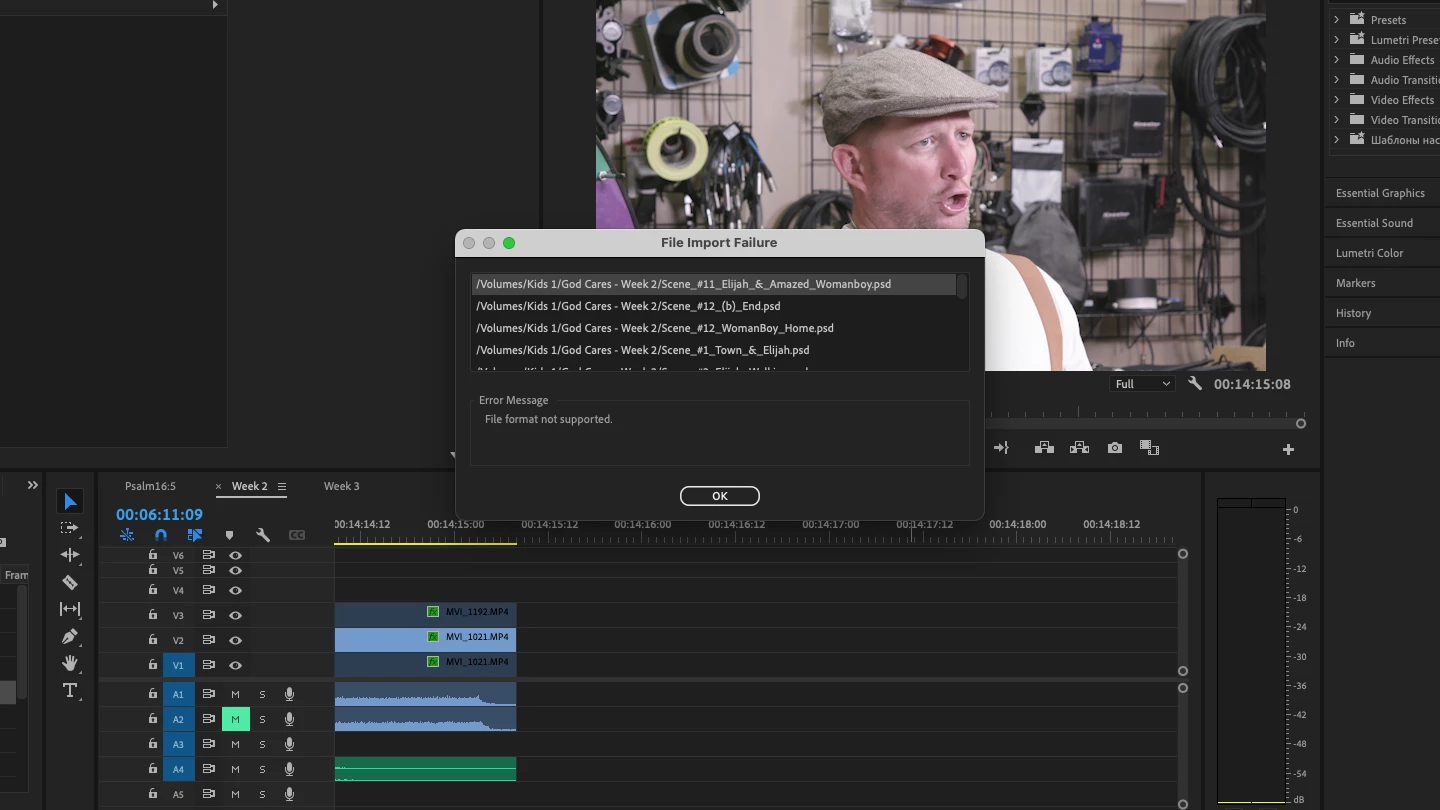Switch to the Week 3 sequence tab
The width and height of the screenshot is (1440, 810).
[x=341, y=486]
